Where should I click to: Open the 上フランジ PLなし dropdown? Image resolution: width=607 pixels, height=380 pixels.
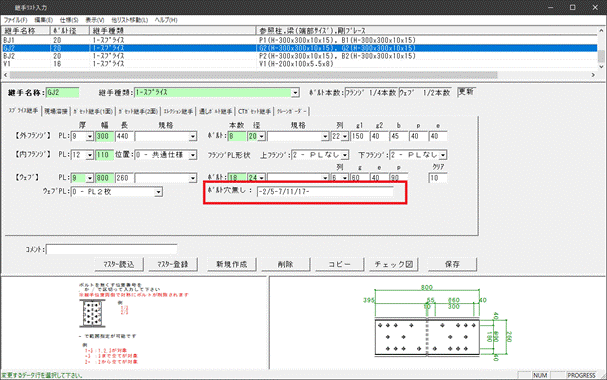345,155
